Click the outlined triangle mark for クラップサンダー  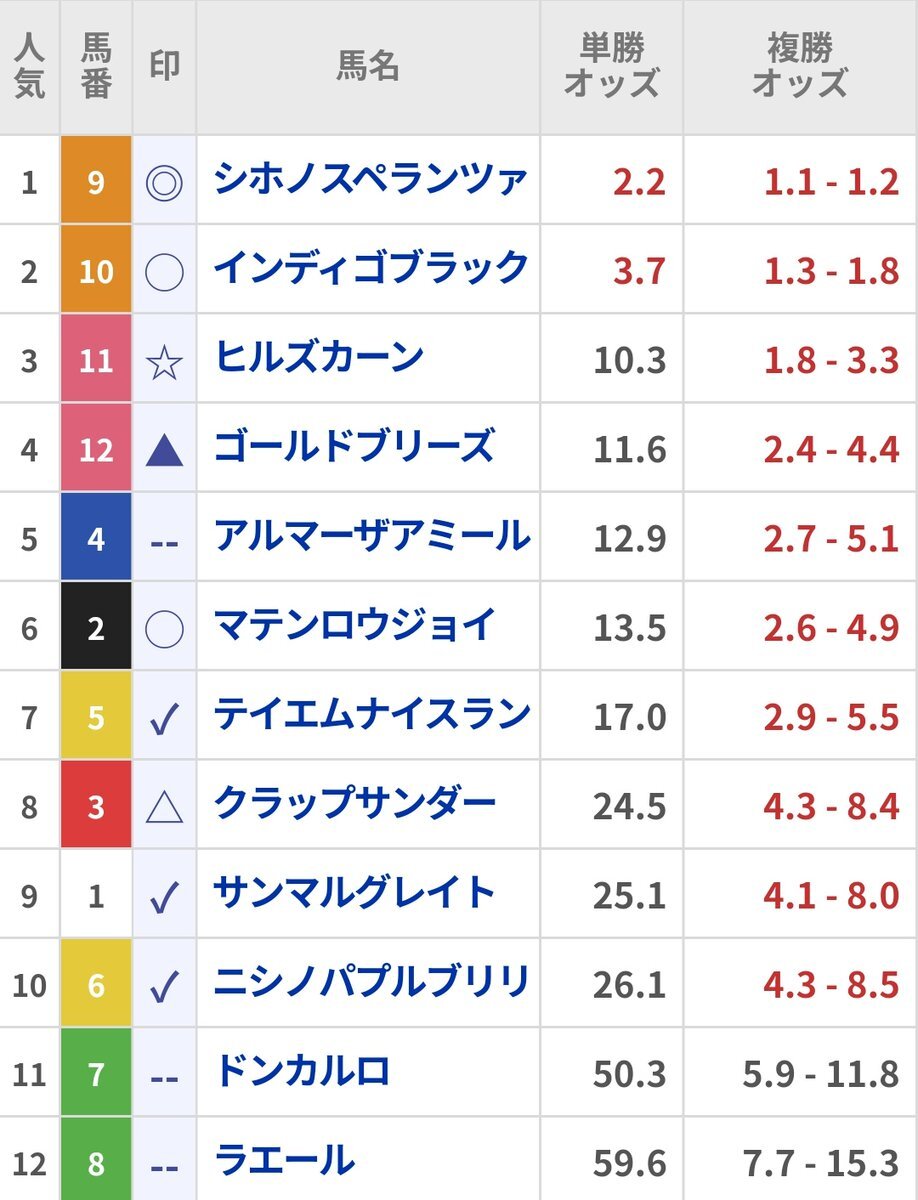[x=164, y=806]
